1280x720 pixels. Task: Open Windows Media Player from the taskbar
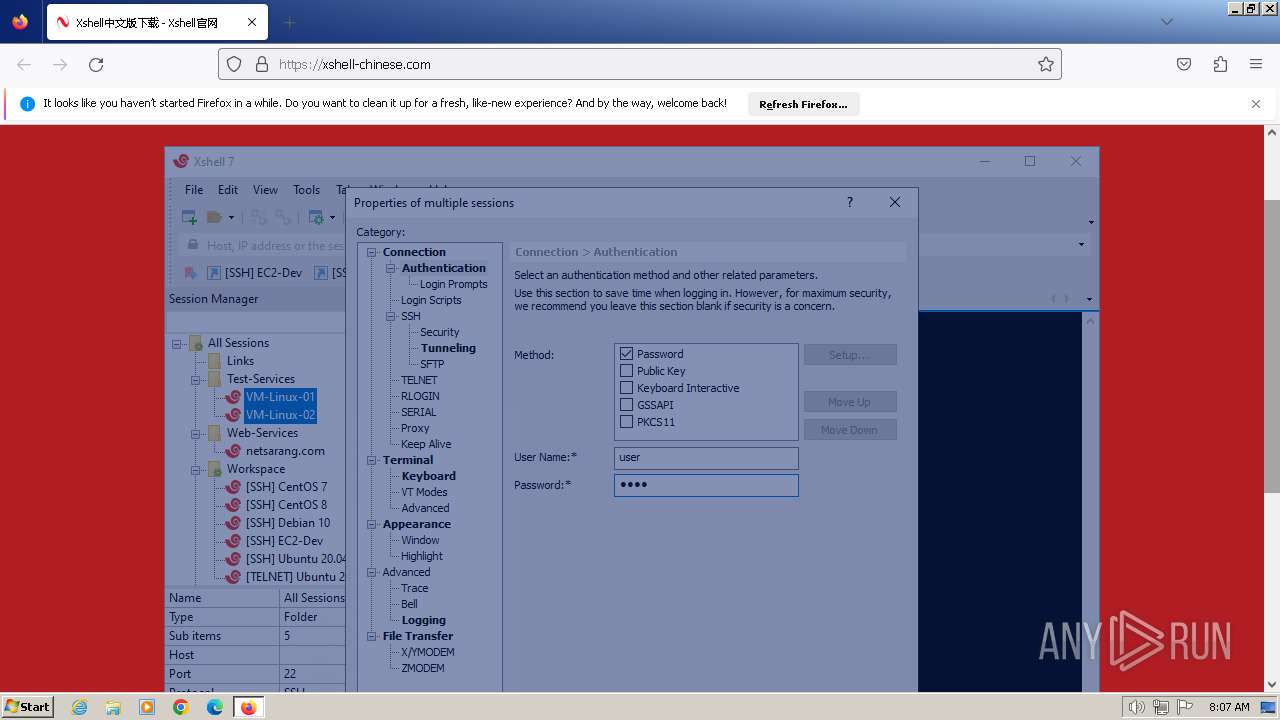tap(147, 707)
